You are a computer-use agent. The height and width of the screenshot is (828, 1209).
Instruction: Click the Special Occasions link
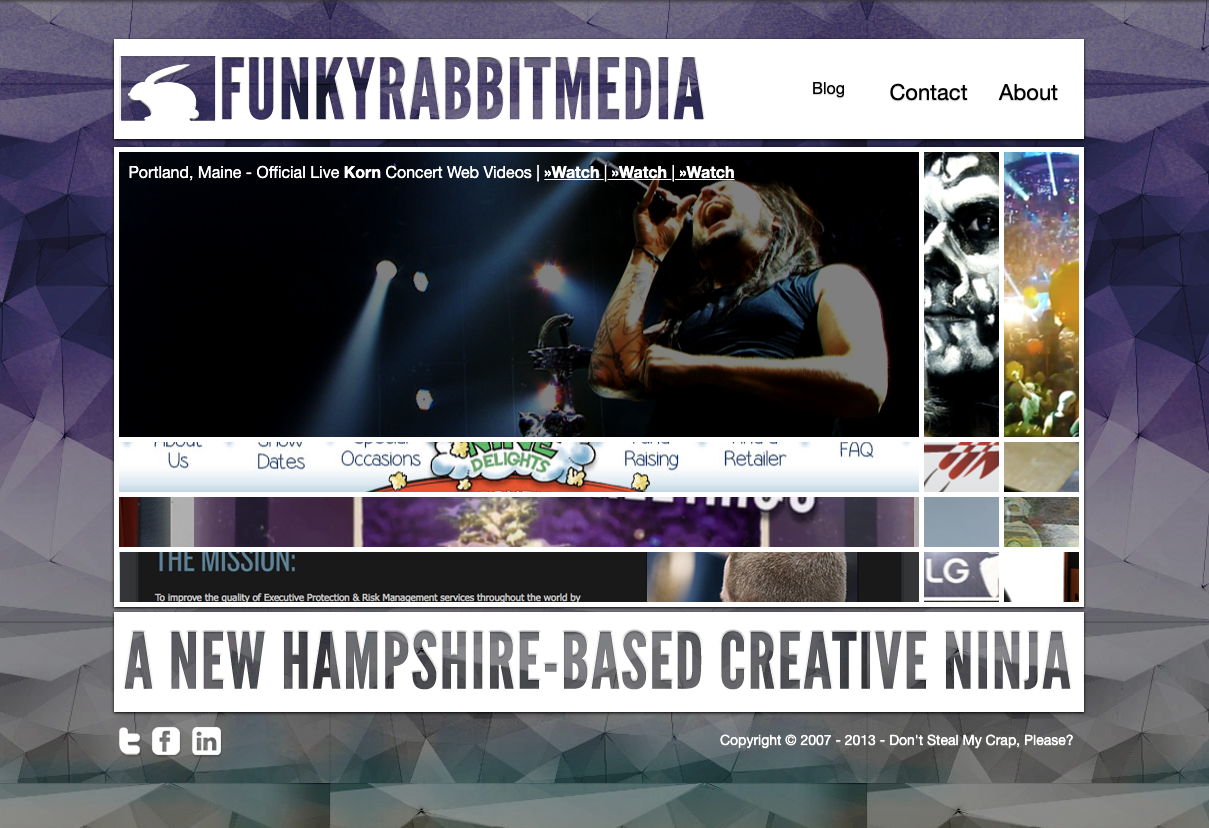tap(381, 451)
